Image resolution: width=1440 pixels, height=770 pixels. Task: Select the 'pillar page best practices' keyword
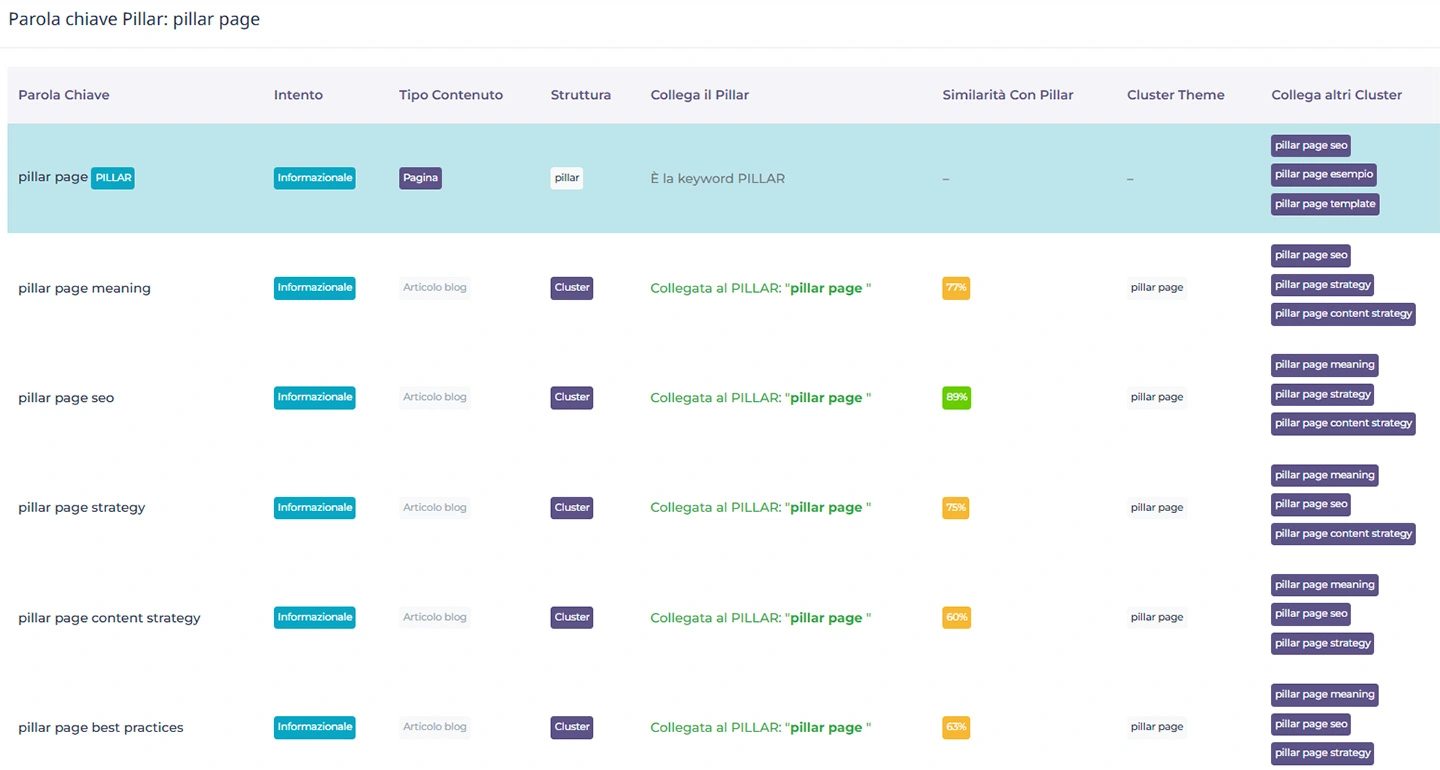[101, 728]
